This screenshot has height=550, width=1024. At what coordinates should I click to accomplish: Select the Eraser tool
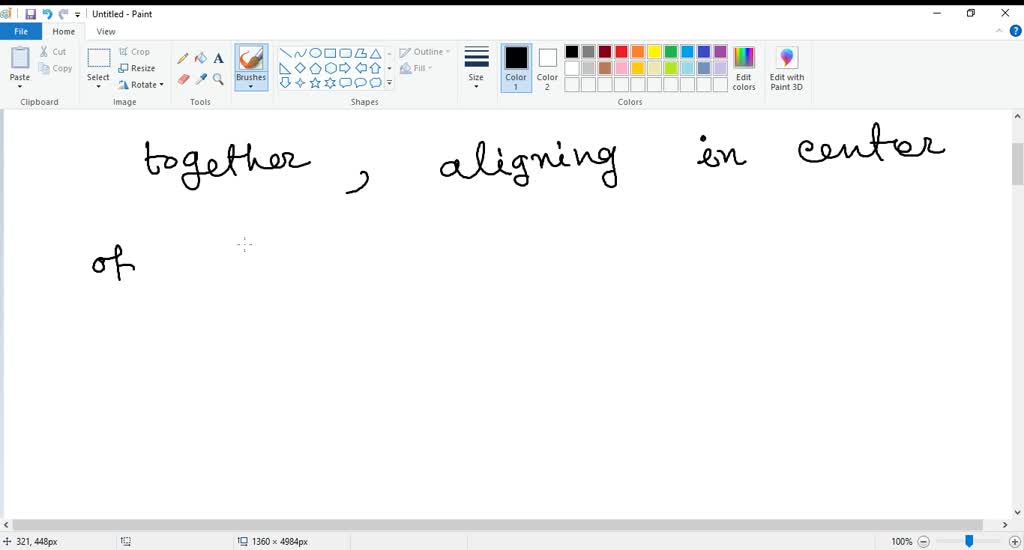pos(183,79)
